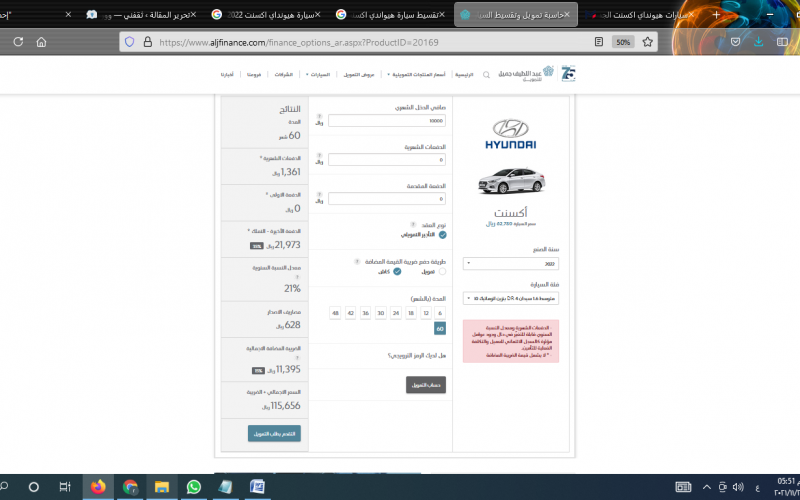This screenshot has width=800, height=500.
Task: Choose 36 month duration option
Action: 365,313
